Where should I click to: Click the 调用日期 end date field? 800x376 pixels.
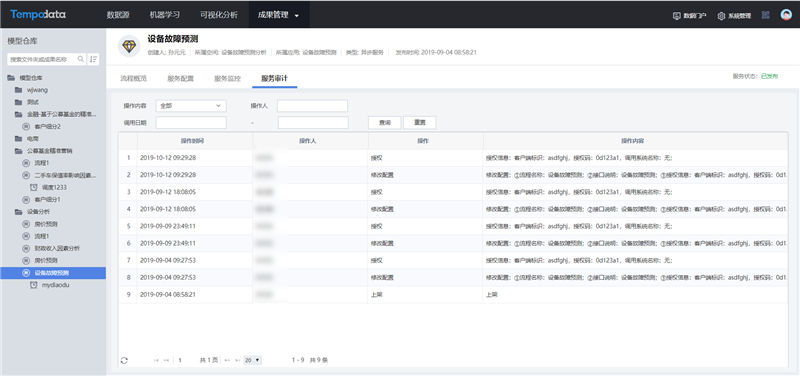tap(313, 123)
